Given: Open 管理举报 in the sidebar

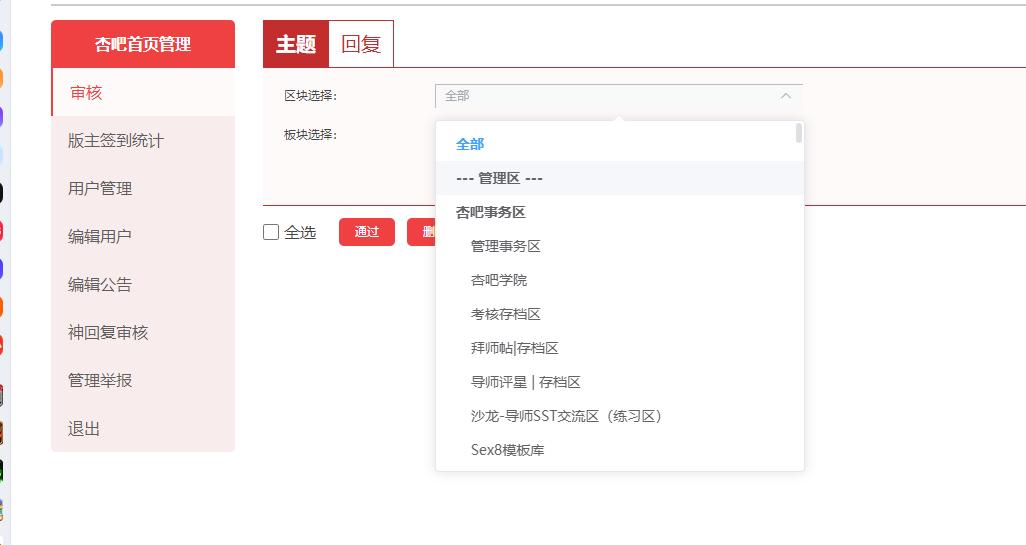Looking at the screenshot, I should tap(100, 381).
